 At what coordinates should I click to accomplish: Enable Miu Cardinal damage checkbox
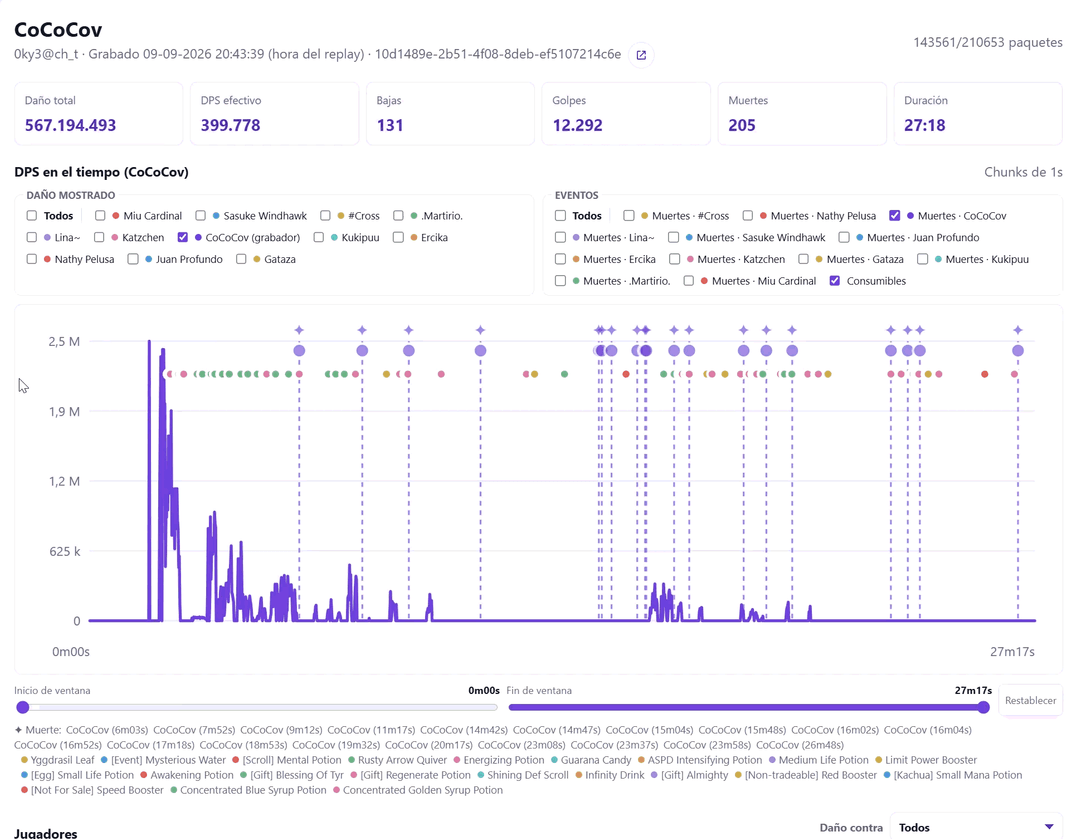pos(100,215)
